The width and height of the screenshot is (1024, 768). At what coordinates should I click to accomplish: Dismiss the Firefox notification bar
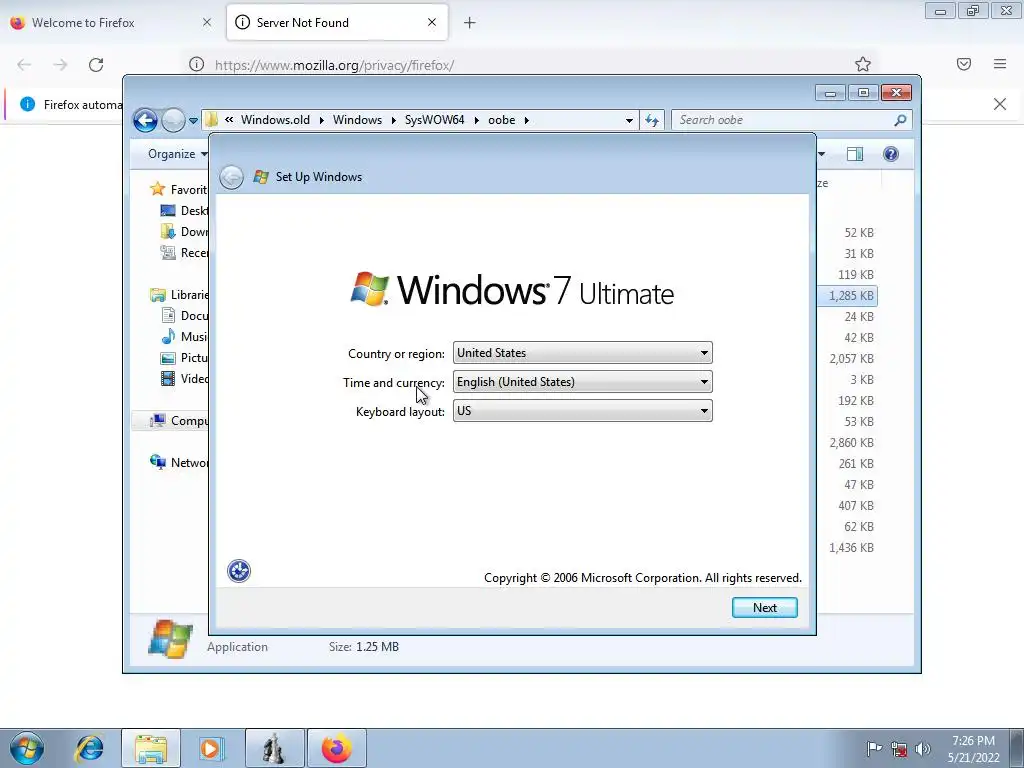pyautogui.click(x=1000, y=104)
